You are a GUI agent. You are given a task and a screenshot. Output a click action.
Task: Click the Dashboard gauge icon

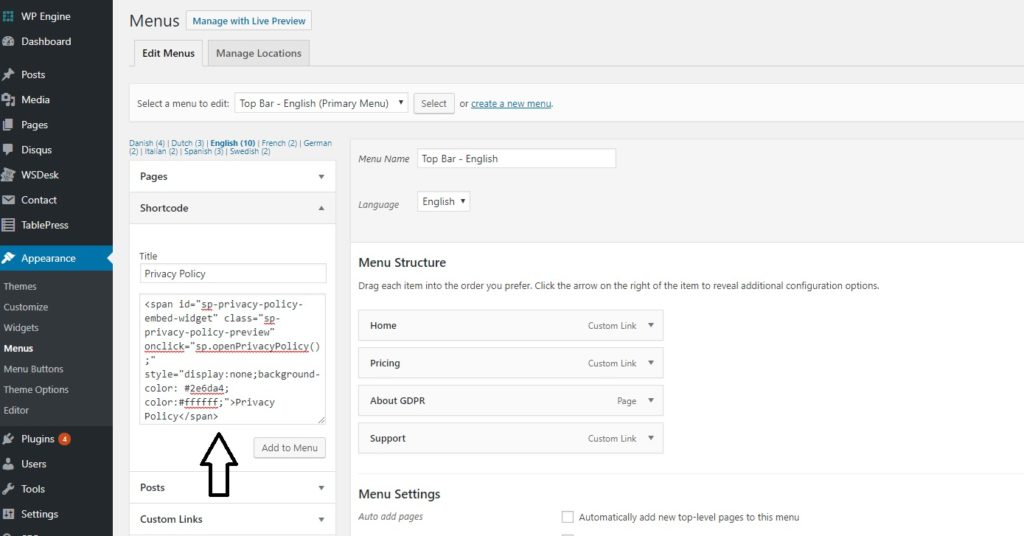(8, 41)
